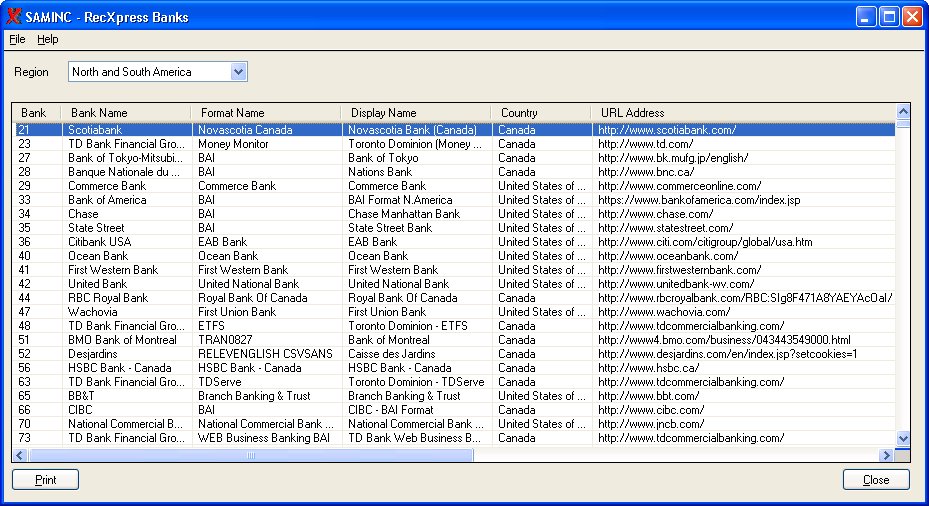Screen dimensions: 929x506
Task: Click the Country column header
Action: pos(541,113)
